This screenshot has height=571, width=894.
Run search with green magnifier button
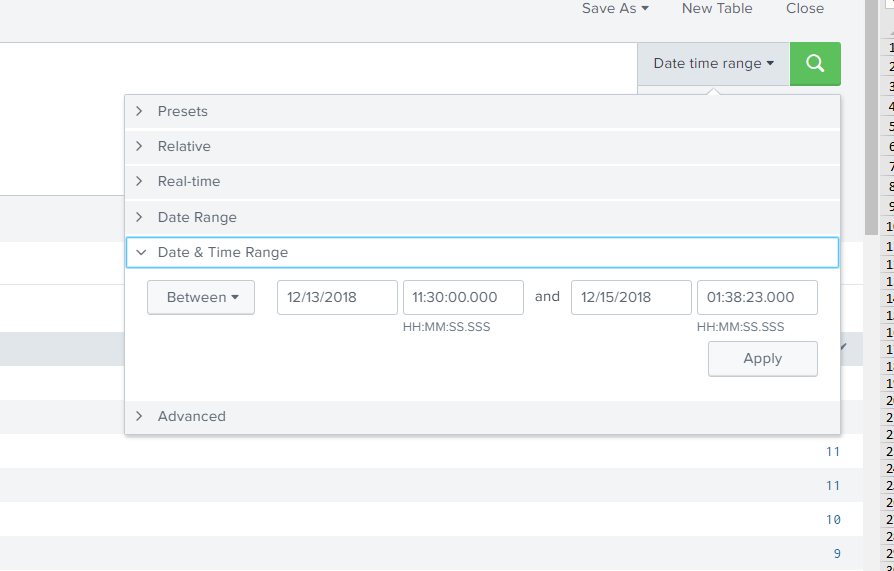(x=815, y=63)
